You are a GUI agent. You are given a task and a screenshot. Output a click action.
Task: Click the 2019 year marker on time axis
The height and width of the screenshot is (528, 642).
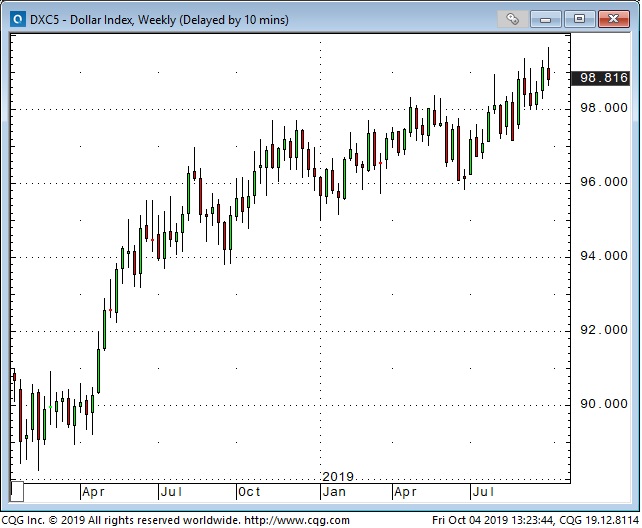pyautogui.click(x=338, y=476)
